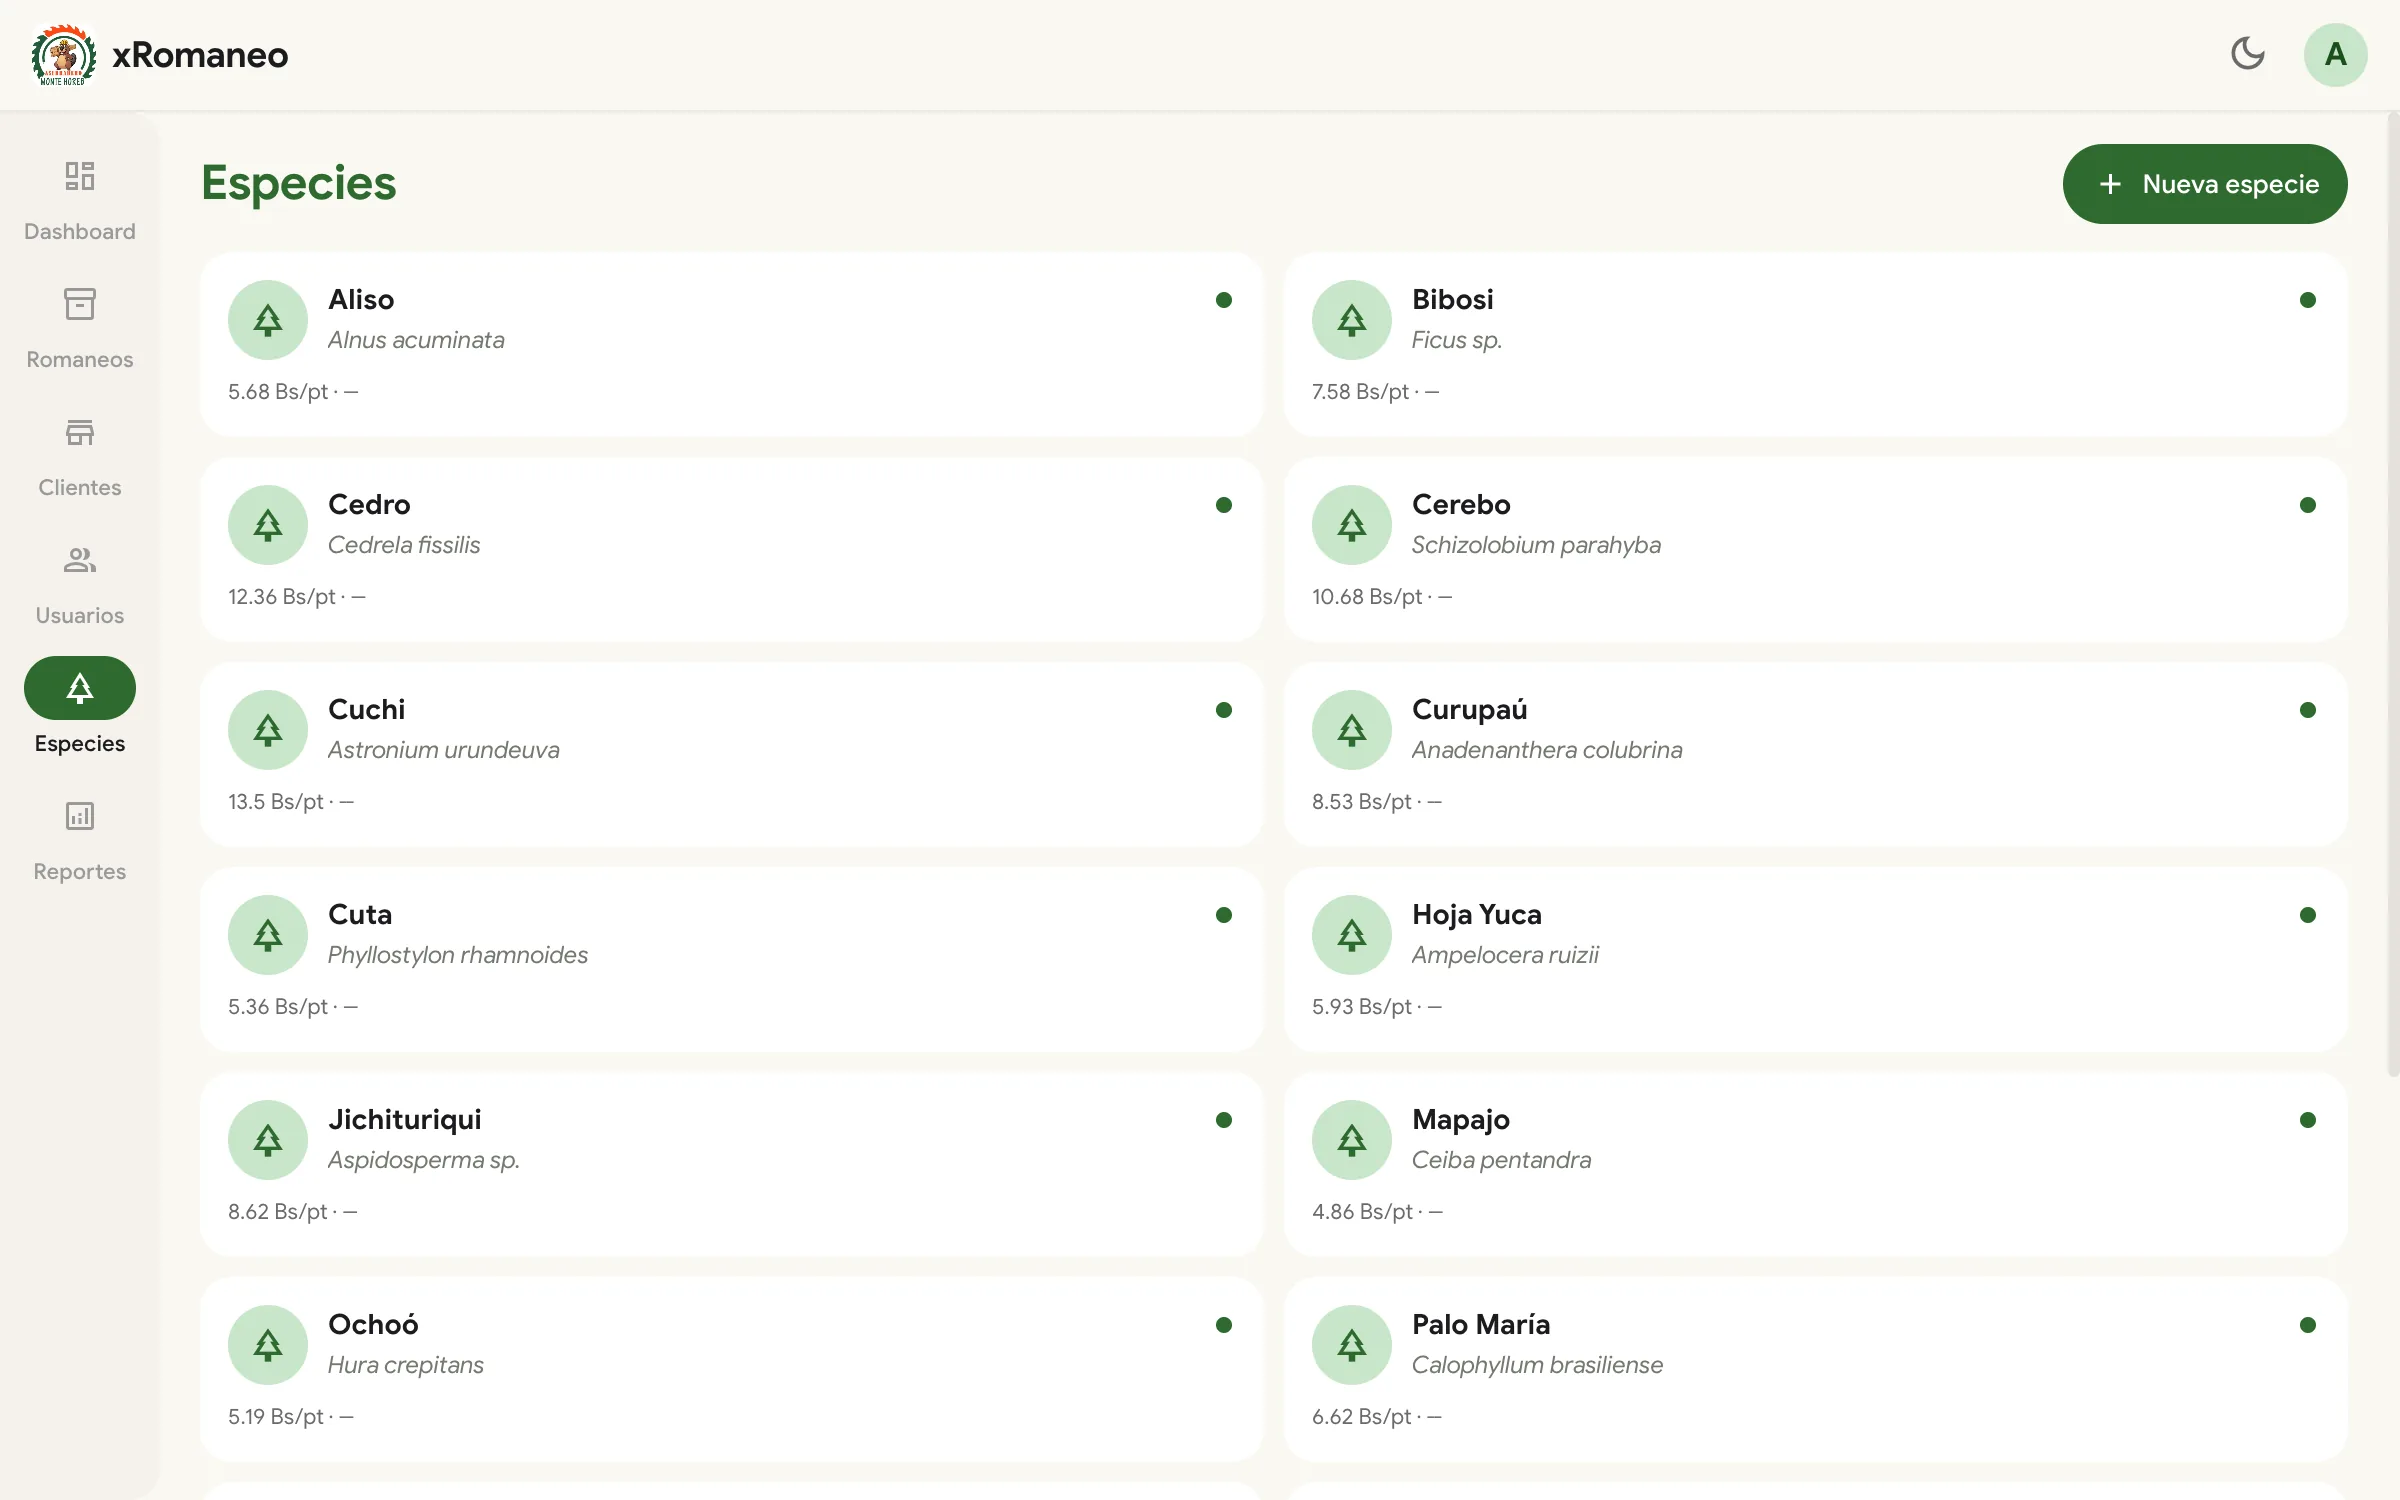
Task: Open the Reportes sidebar icon
Action: 80,816
